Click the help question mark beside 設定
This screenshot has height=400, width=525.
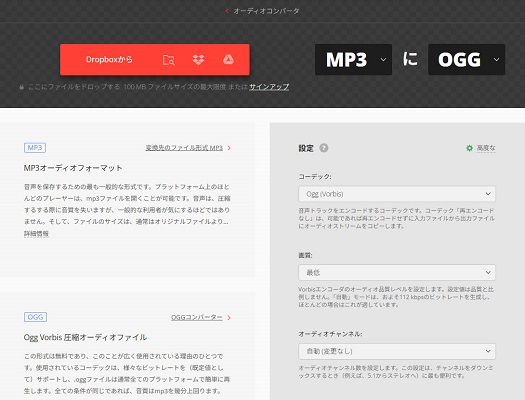coord(324,148)
